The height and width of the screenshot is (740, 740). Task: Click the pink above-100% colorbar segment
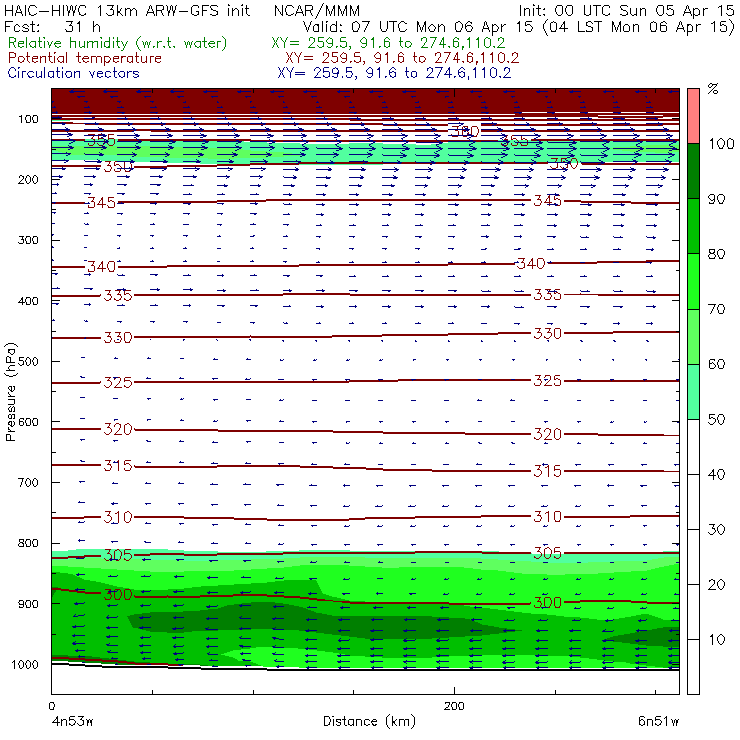tap(693, 116)
